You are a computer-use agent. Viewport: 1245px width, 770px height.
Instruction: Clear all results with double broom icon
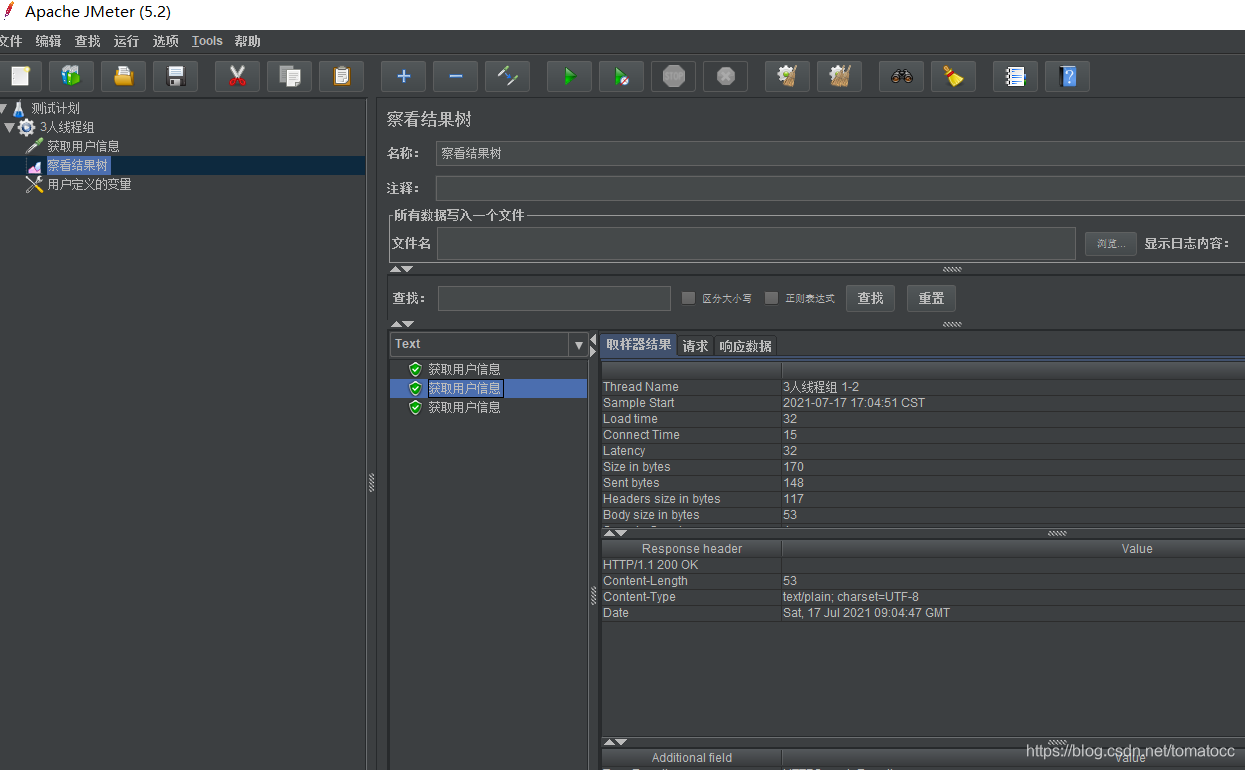tap(839, 76)
